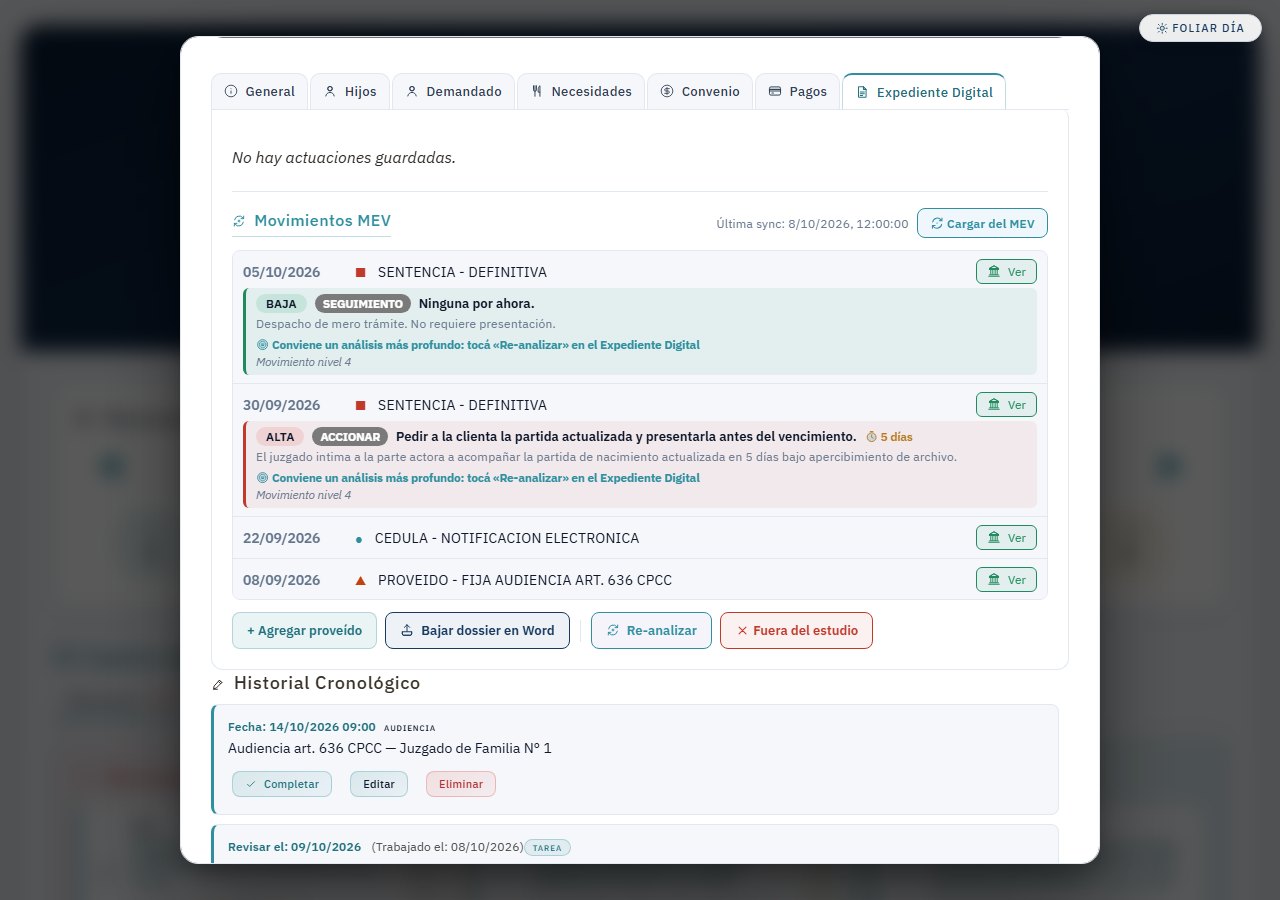
Task: Click the orange triangle on Proveido row
Action: (361, 580)
